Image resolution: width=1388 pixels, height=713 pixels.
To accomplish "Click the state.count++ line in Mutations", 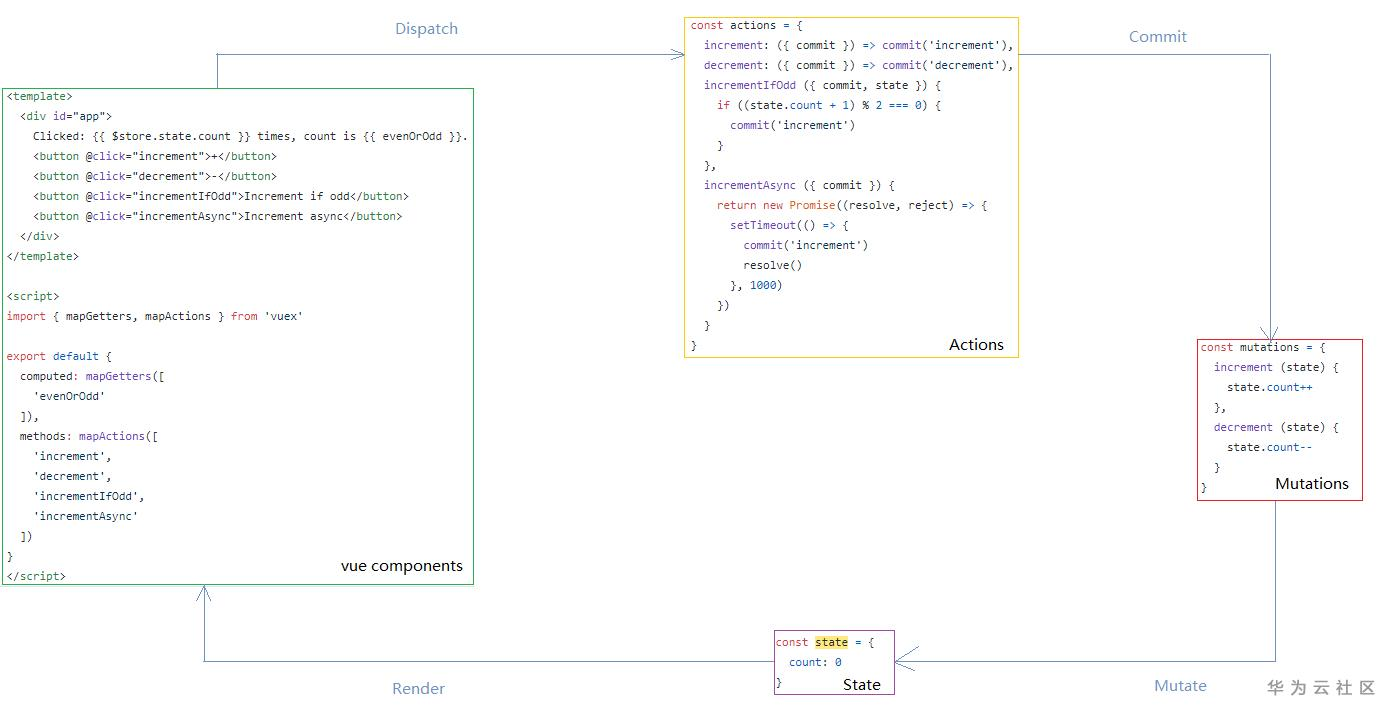I will [1269, 387].
